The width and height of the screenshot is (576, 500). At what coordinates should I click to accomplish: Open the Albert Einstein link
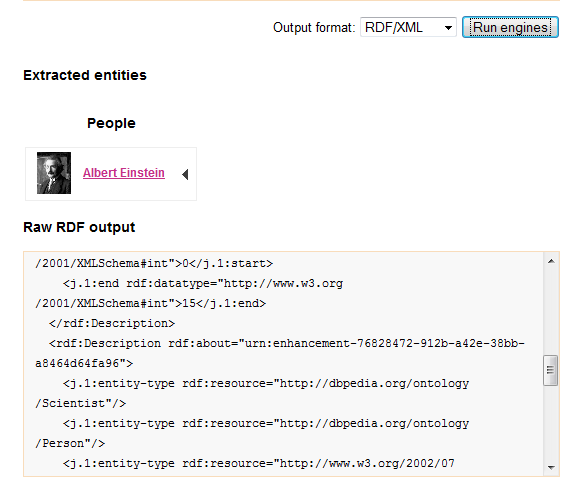[124, 173]
